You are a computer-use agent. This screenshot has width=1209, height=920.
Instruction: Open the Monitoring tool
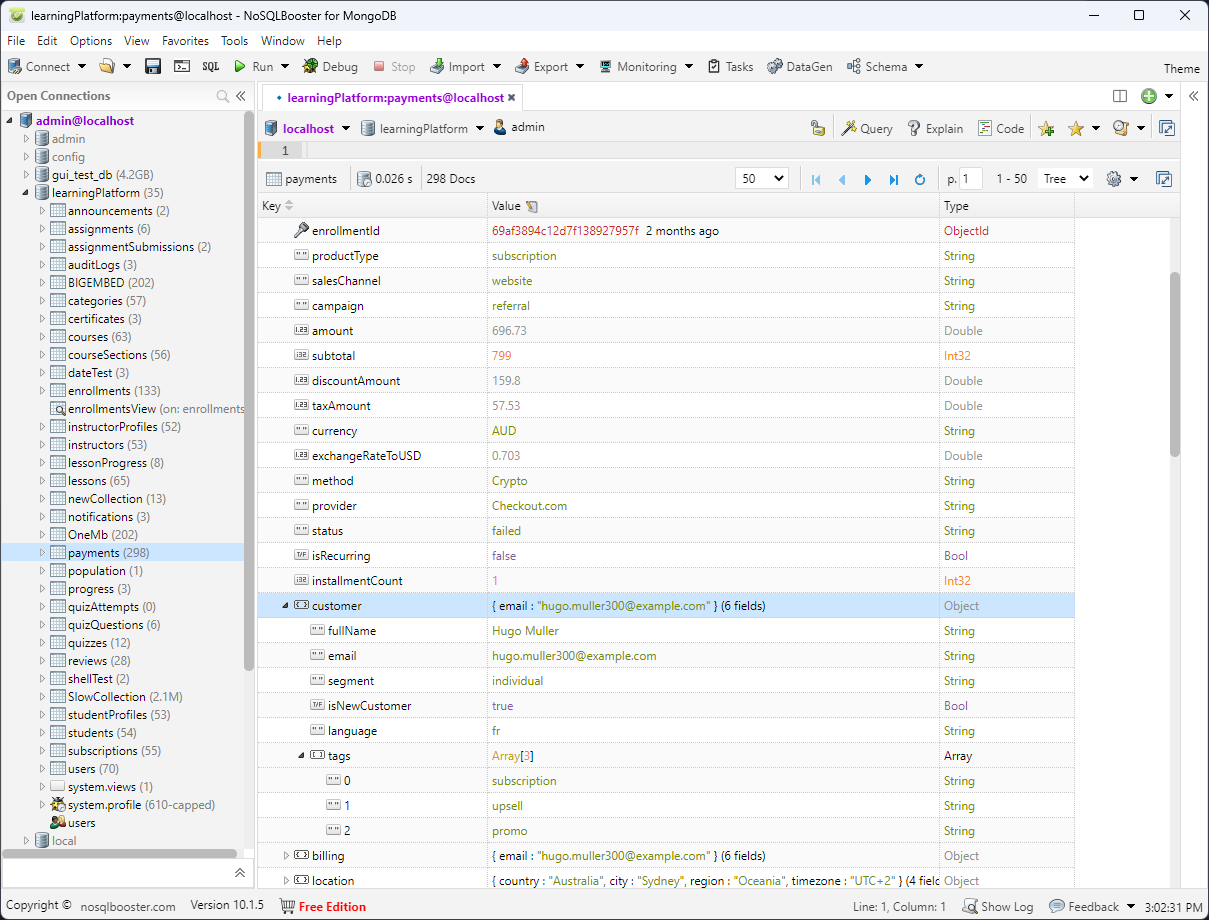coord(638,67)
